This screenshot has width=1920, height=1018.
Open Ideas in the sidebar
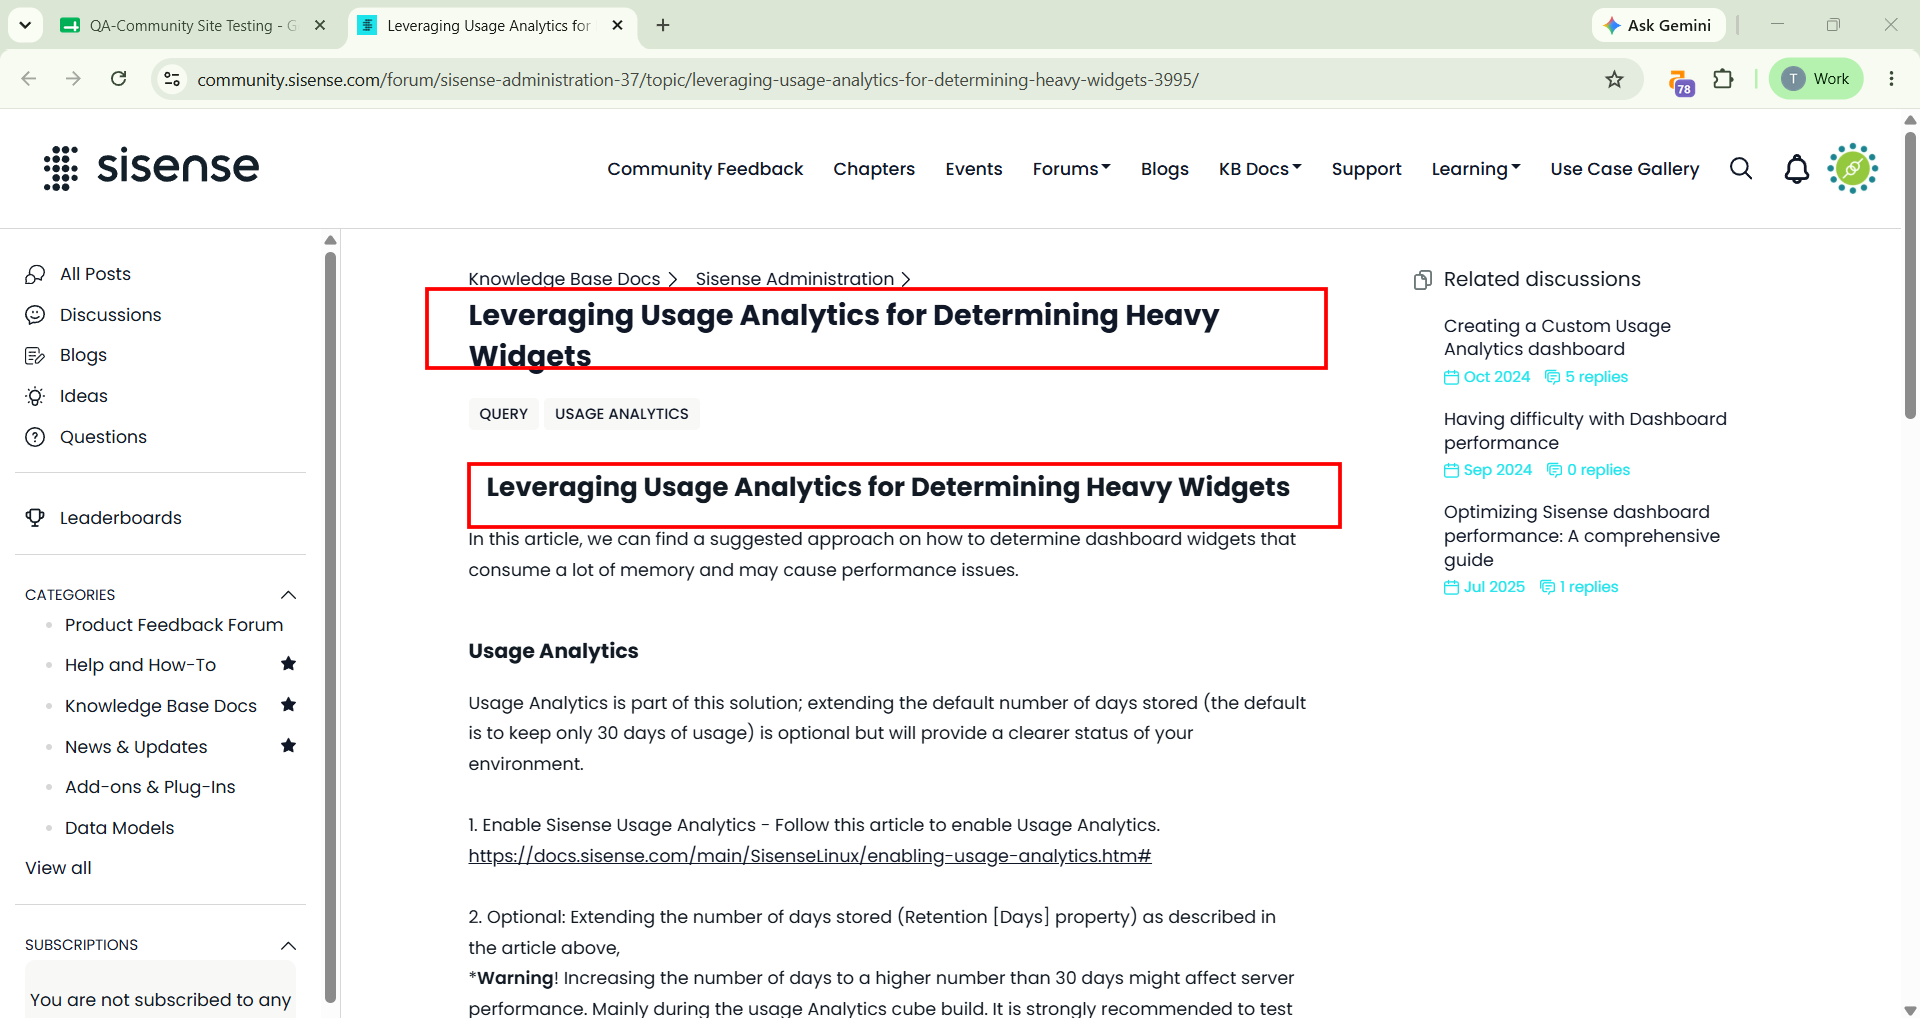click(83, 396)
